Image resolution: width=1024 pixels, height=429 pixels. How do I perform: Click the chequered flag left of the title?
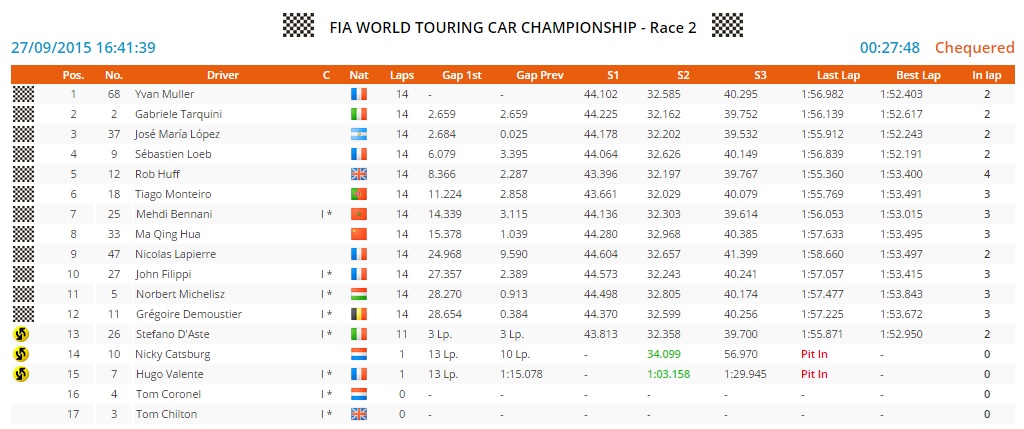pyautogui.click(x=298, y=25)
